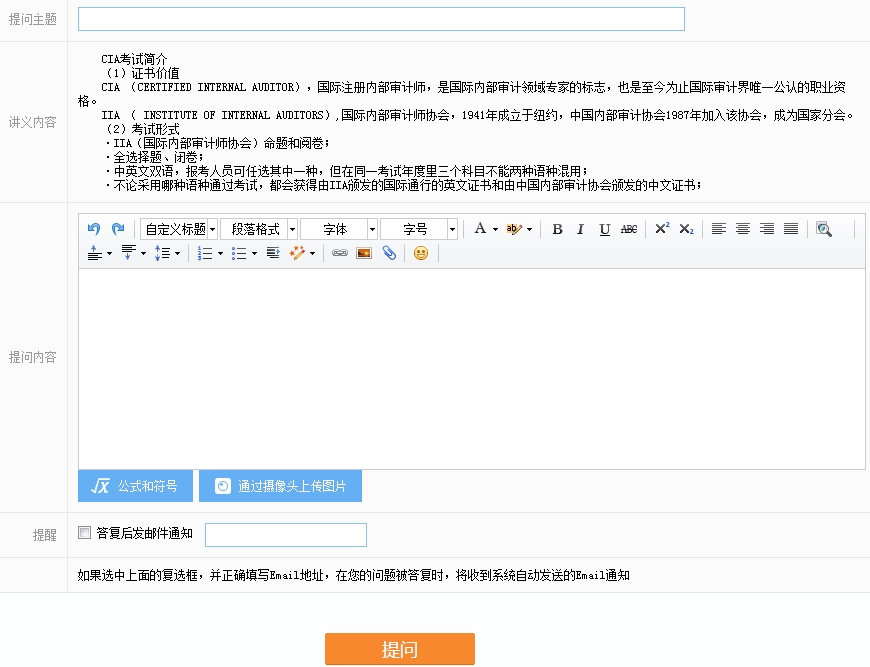Viewport: 870px width, 667px height.
Task: Insert an image into the question
Action: (364, 253)
